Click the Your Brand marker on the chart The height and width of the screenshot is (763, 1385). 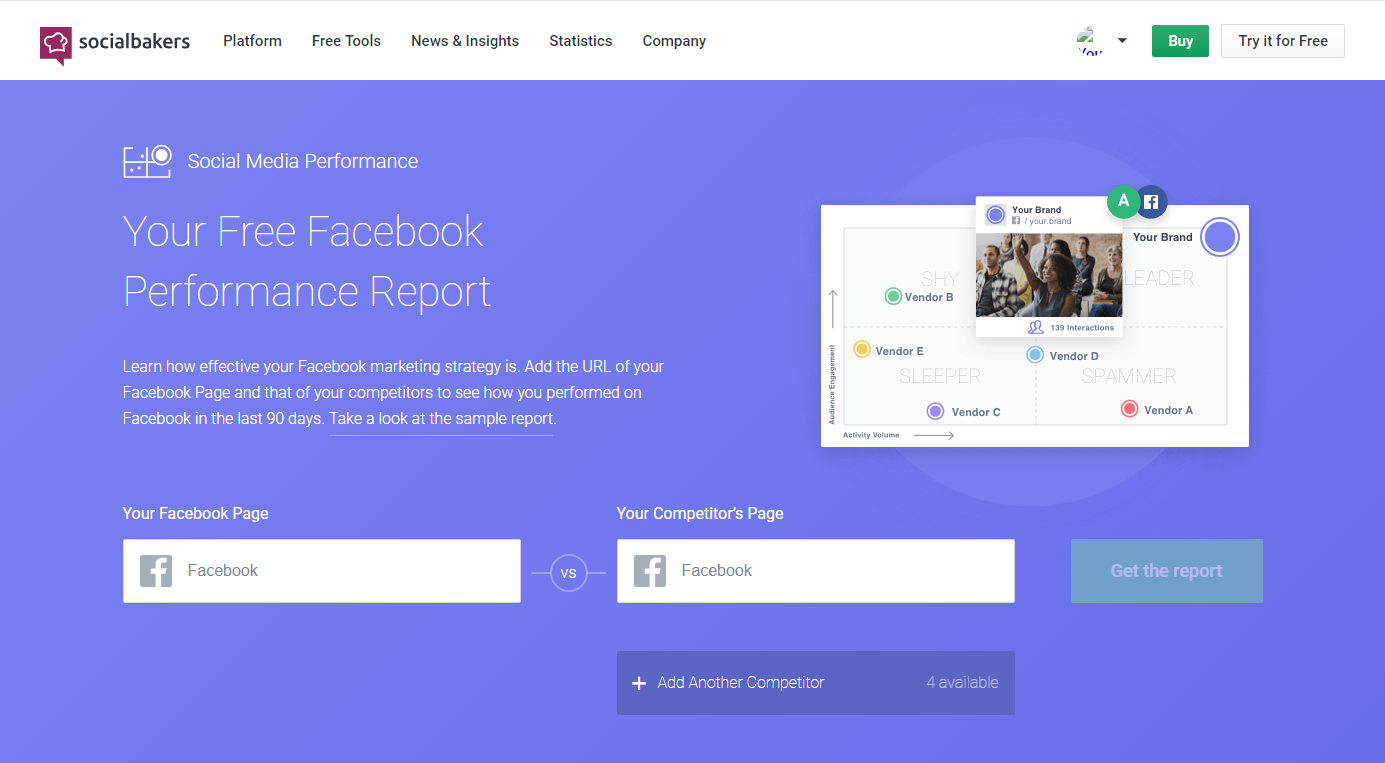point(1220,237)
